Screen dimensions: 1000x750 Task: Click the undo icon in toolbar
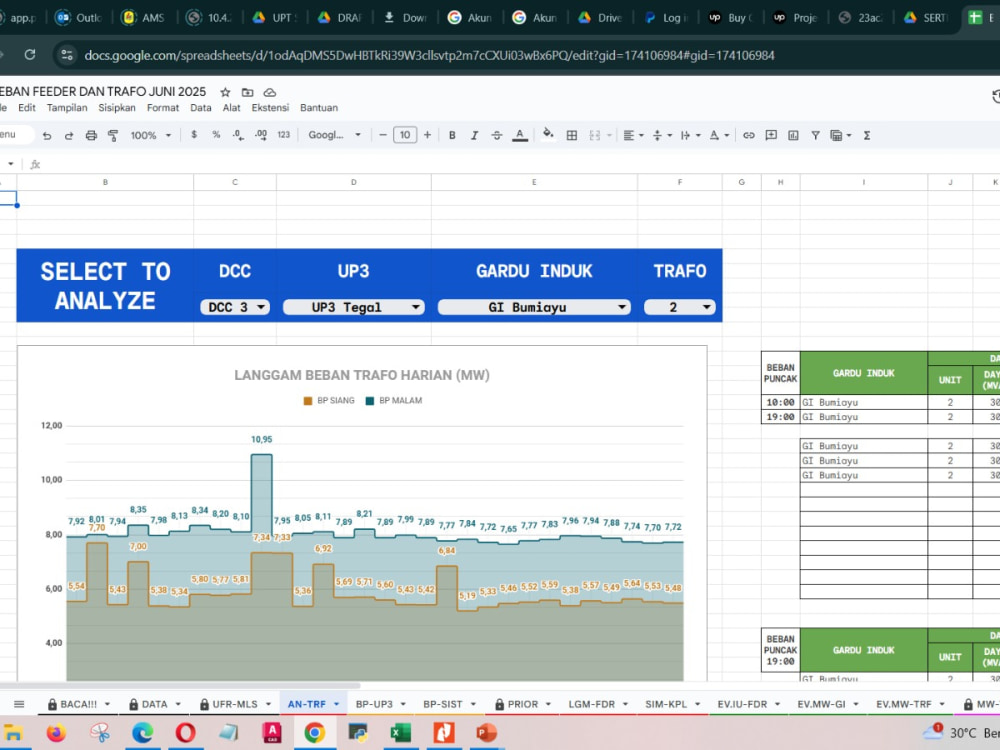(x=47, y=135)
